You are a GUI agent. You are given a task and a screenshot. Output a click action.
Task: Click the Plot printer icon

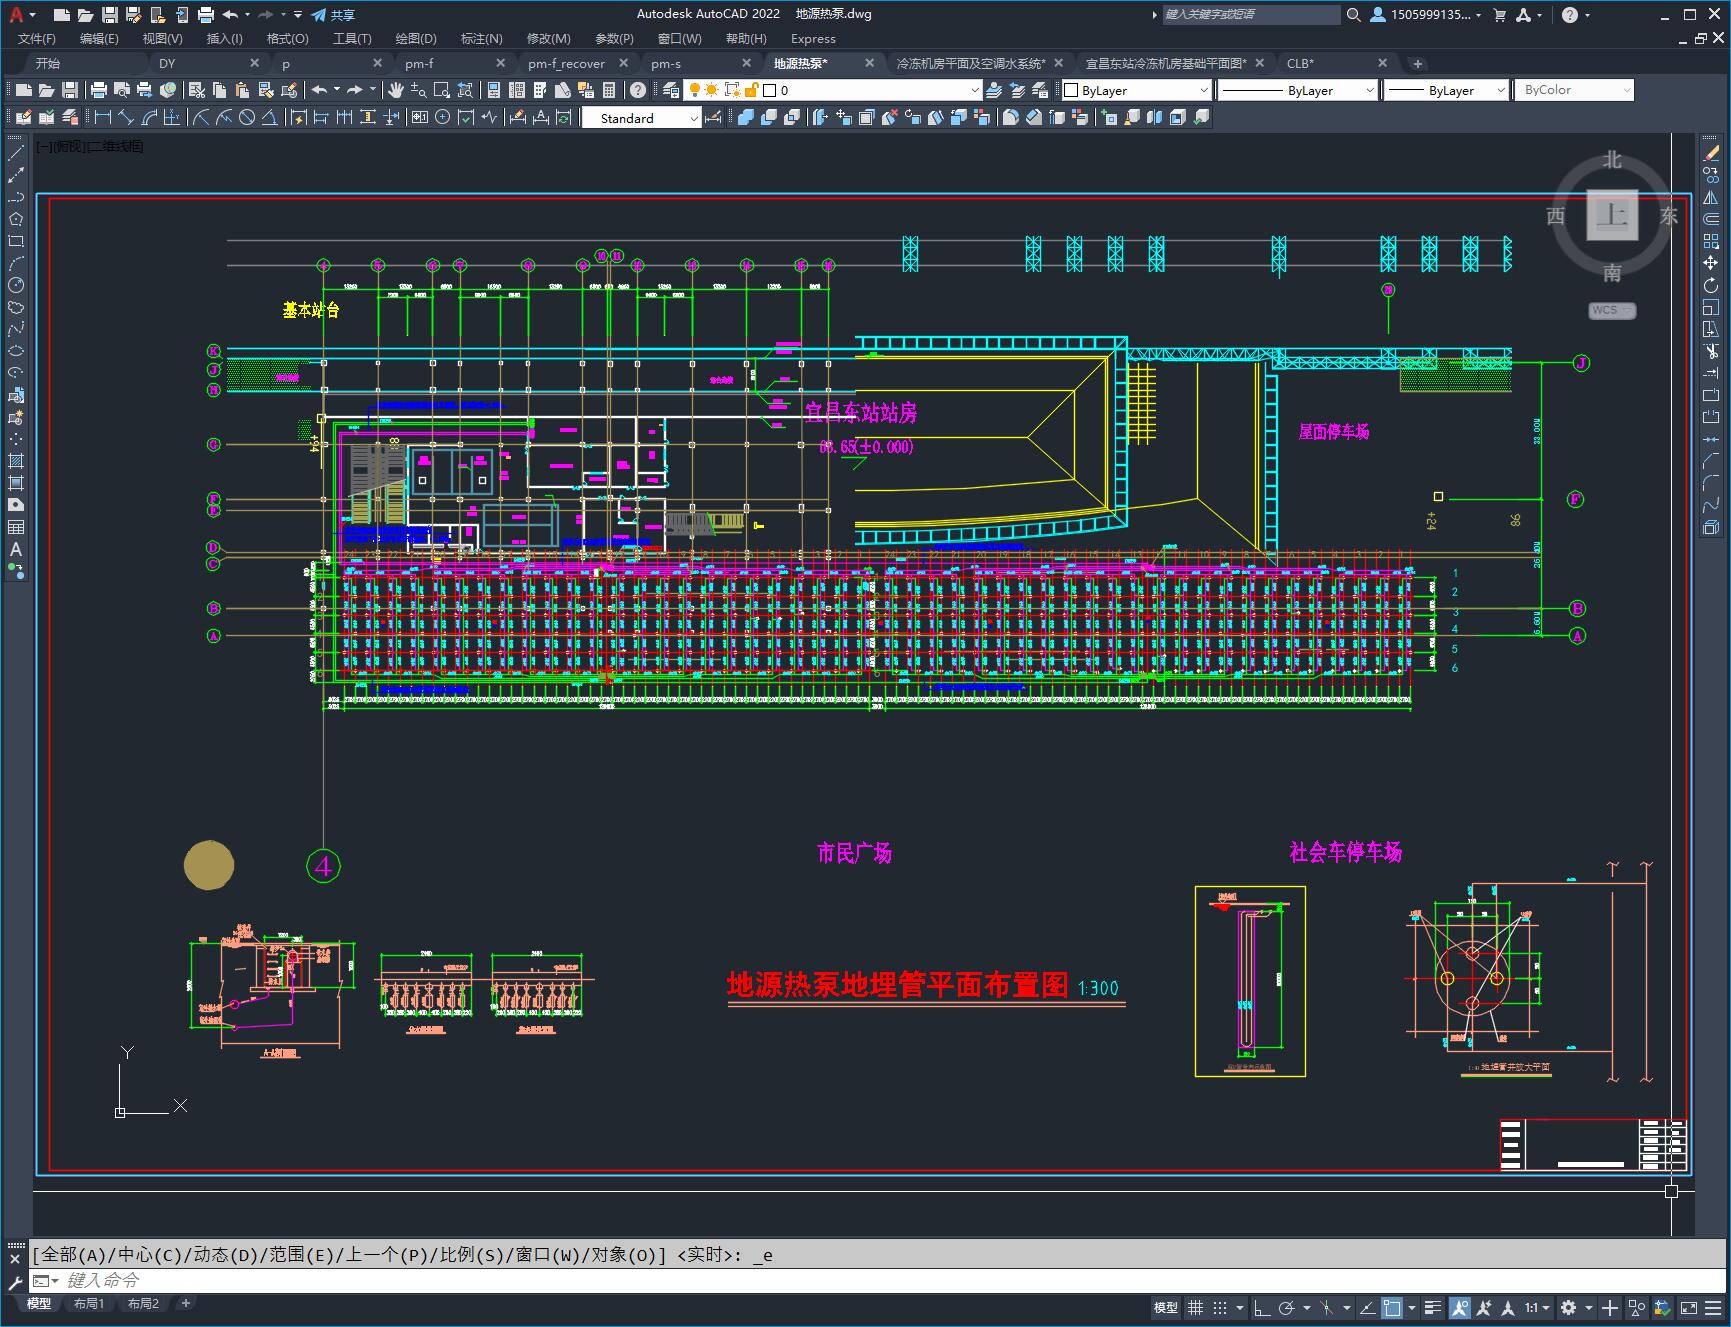click(99, 90)
